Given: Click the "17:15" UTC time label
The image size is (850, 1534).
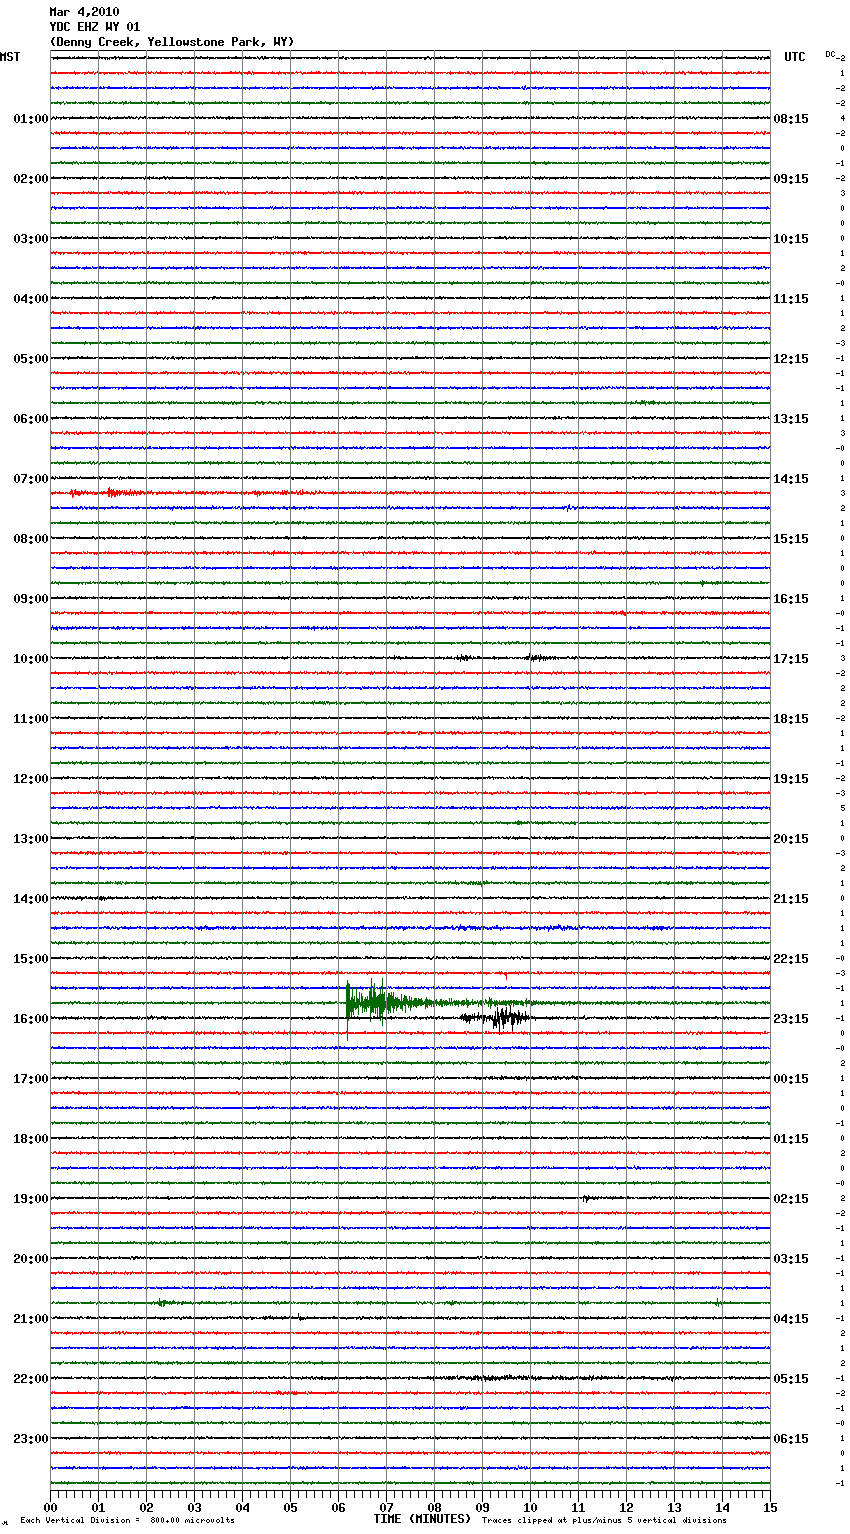Looking at the screenshot, I should (x=791, y=659).
